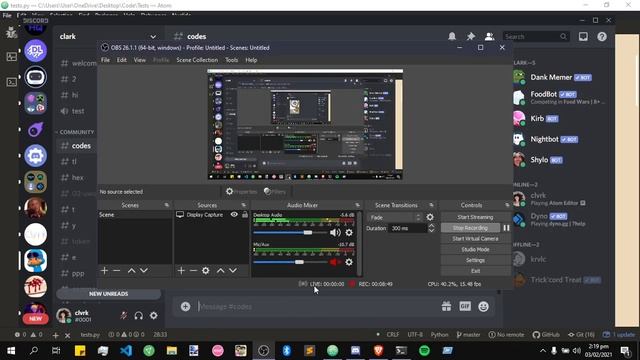640x360 pixels.
Task: Move source up arrow
Action: [220, 271]
